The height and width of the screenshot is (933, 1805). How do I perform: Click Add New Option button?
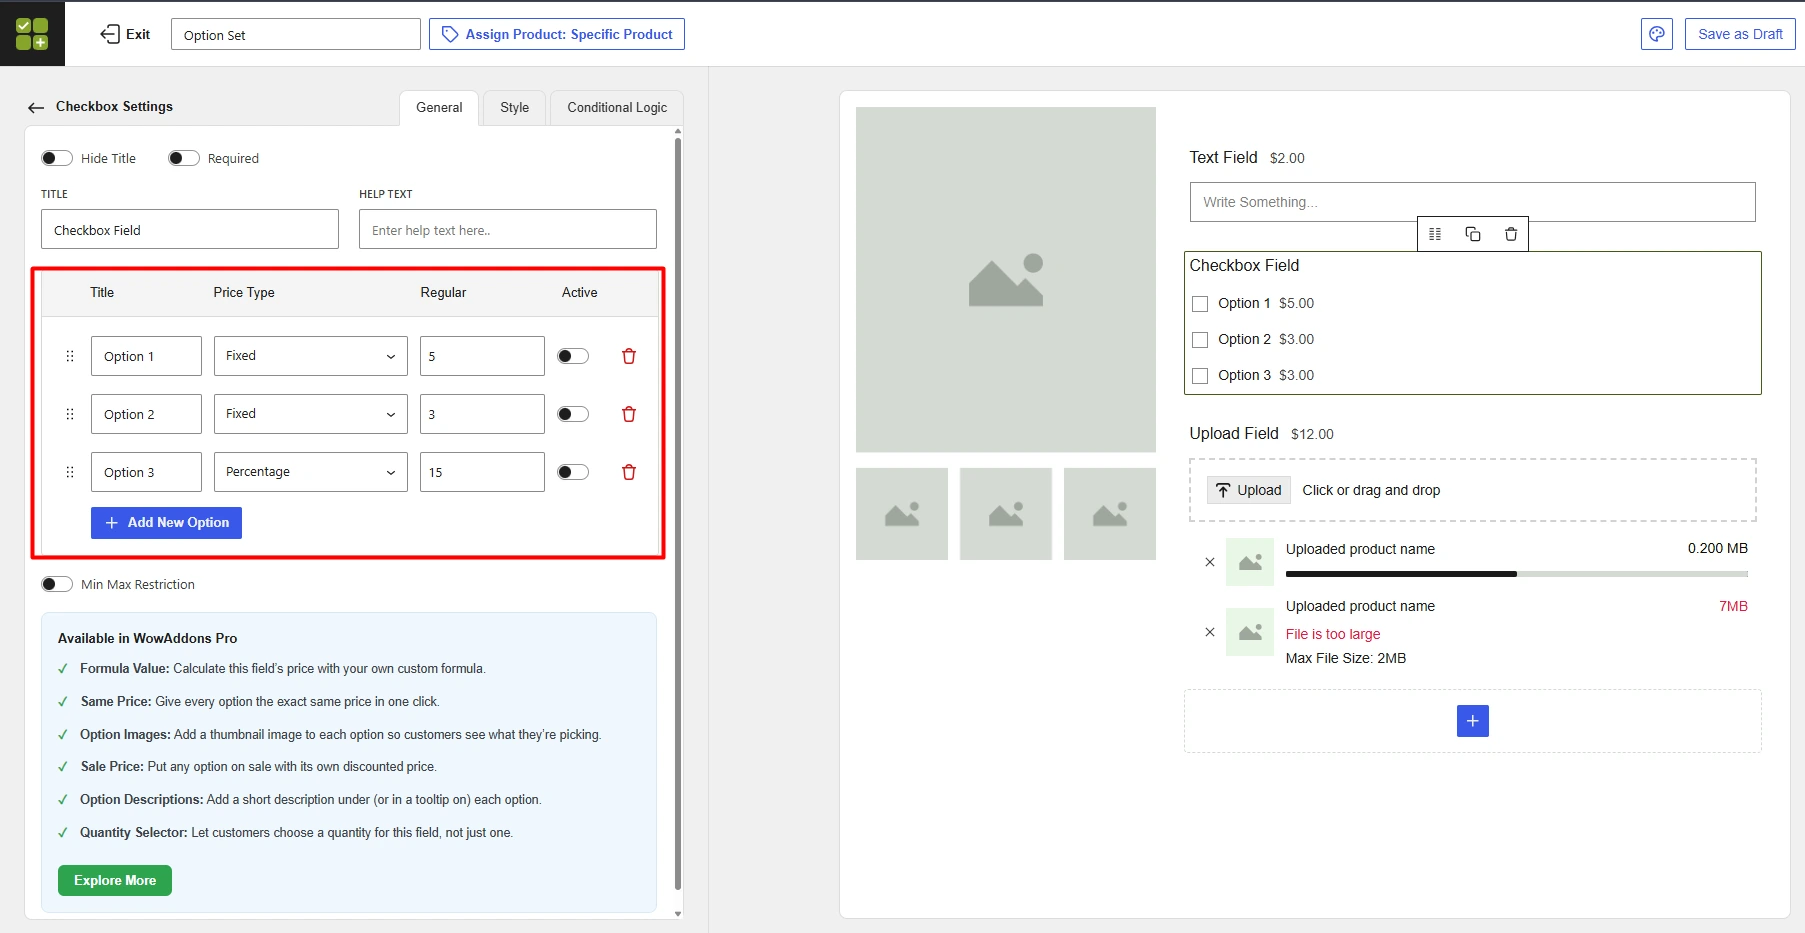(x=166, y=523)
